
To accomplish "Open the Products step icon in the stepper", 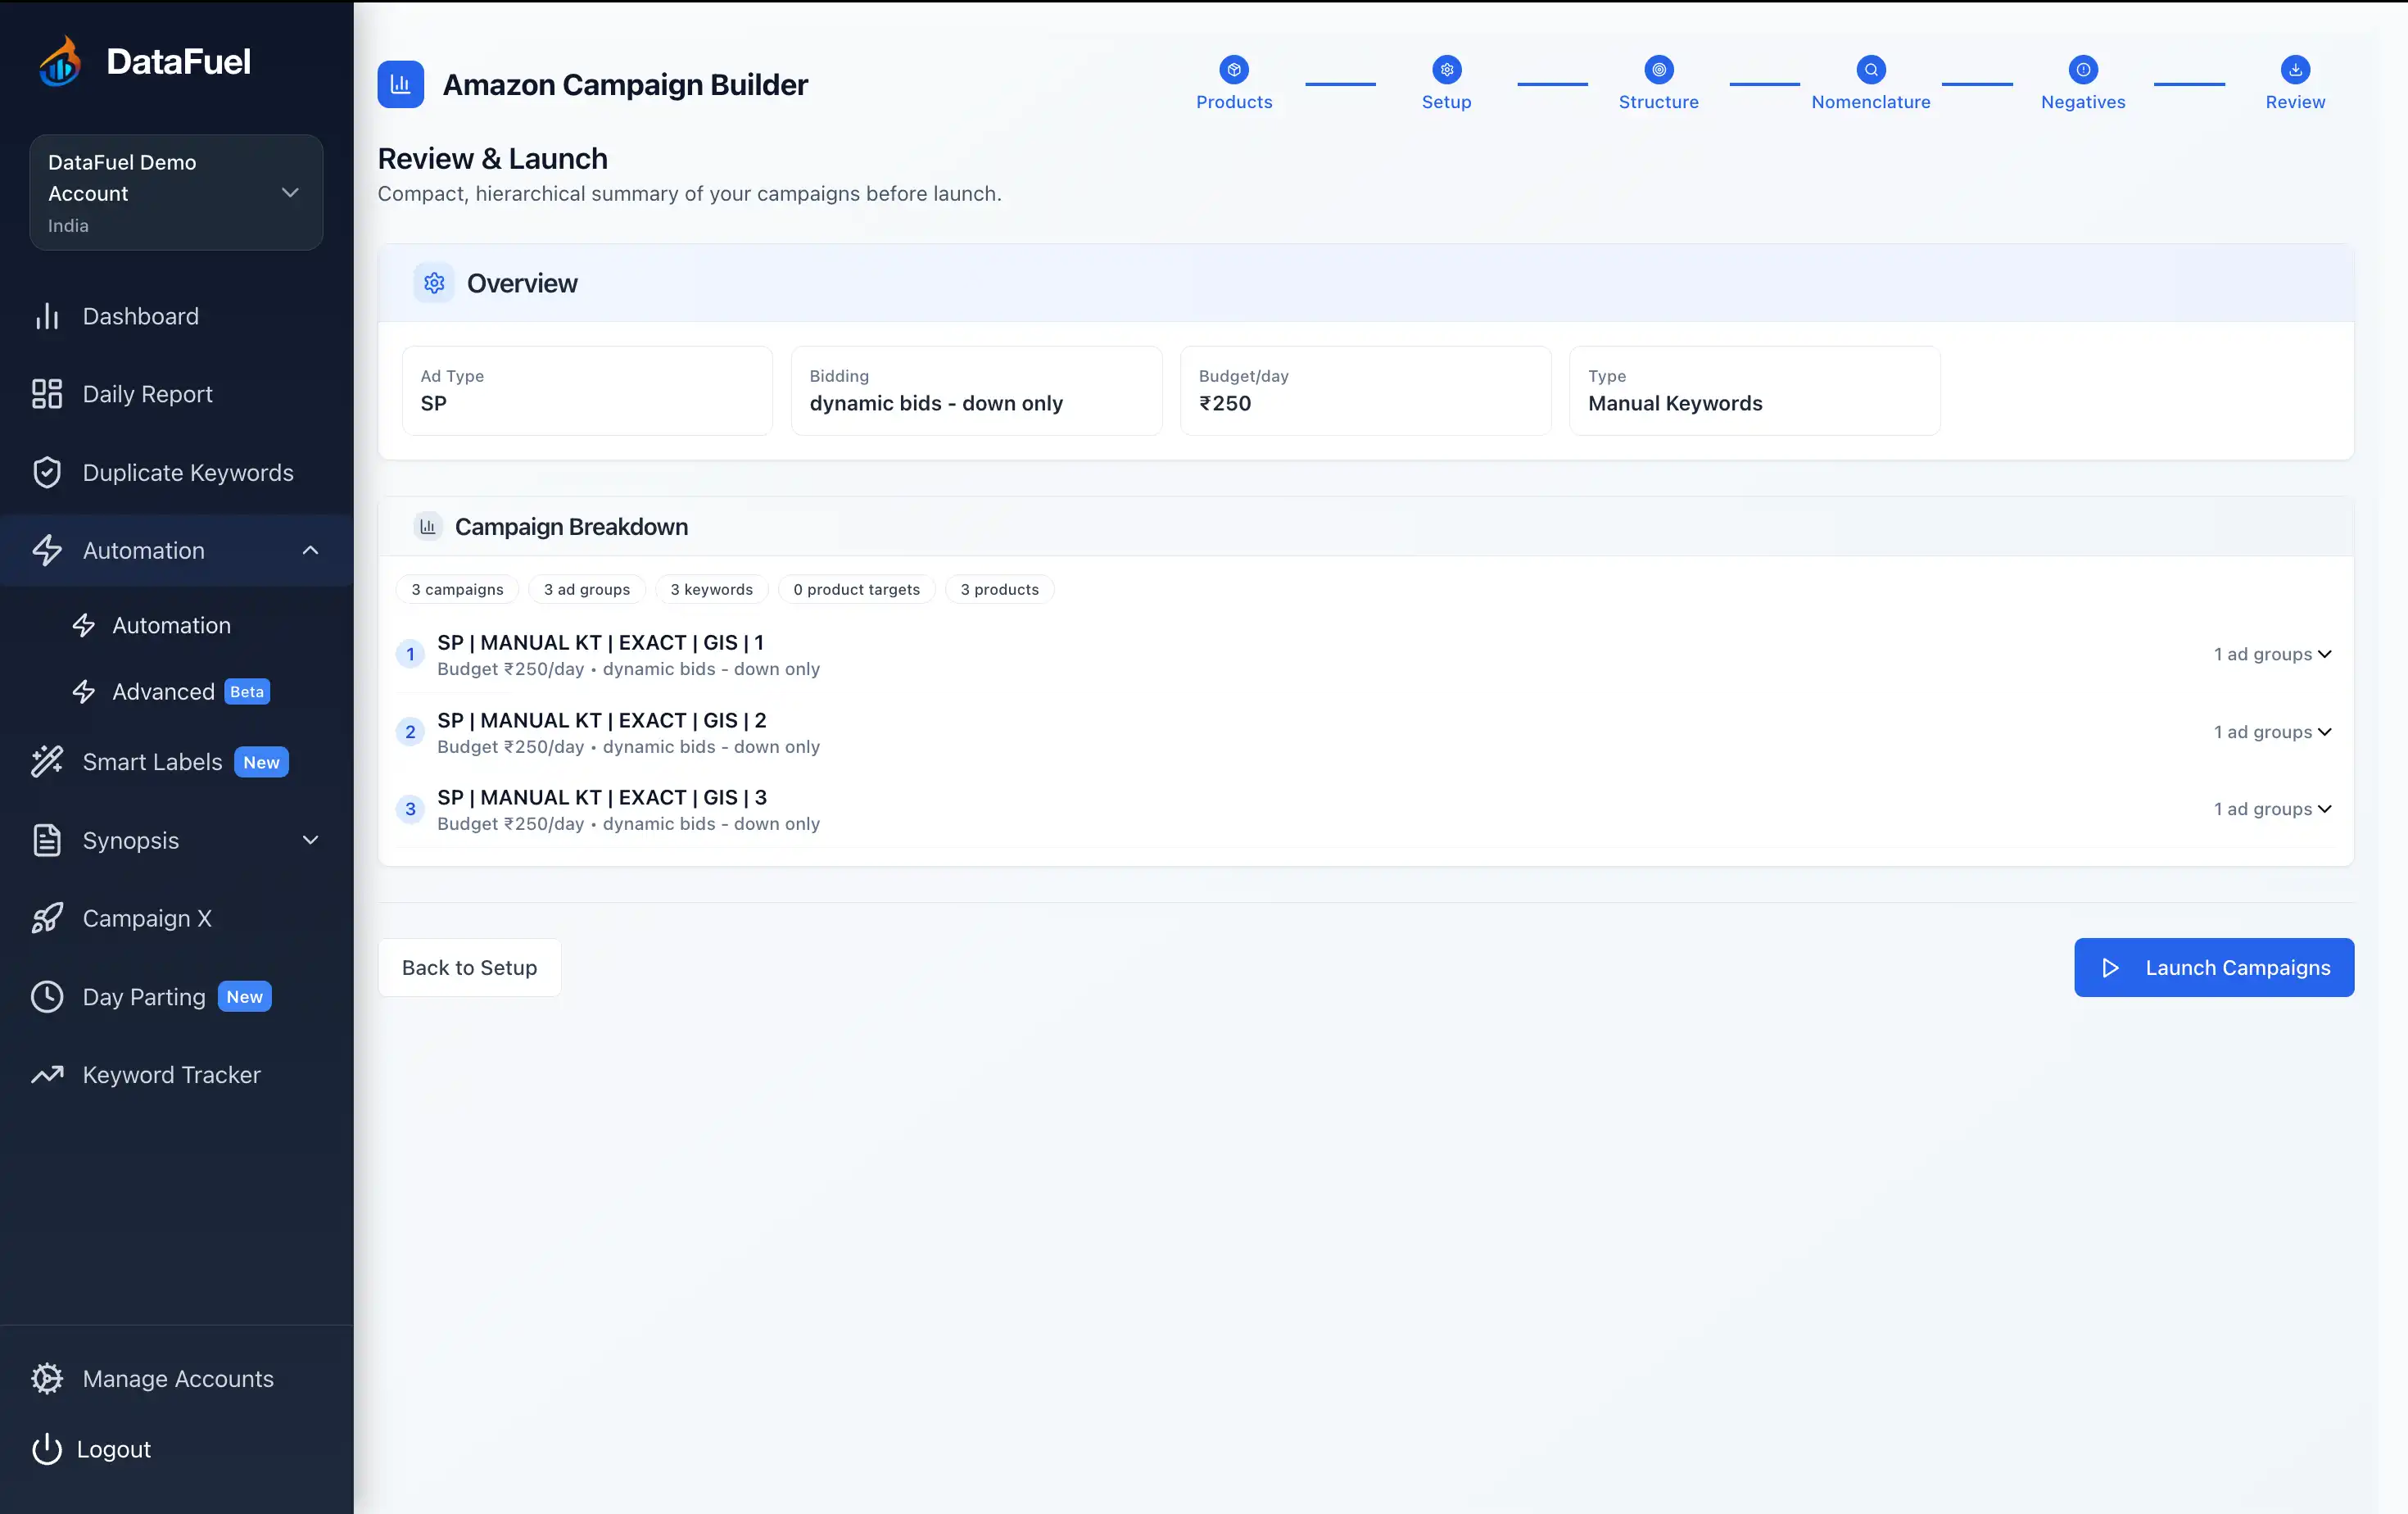I will click(x=1234, y=70).
